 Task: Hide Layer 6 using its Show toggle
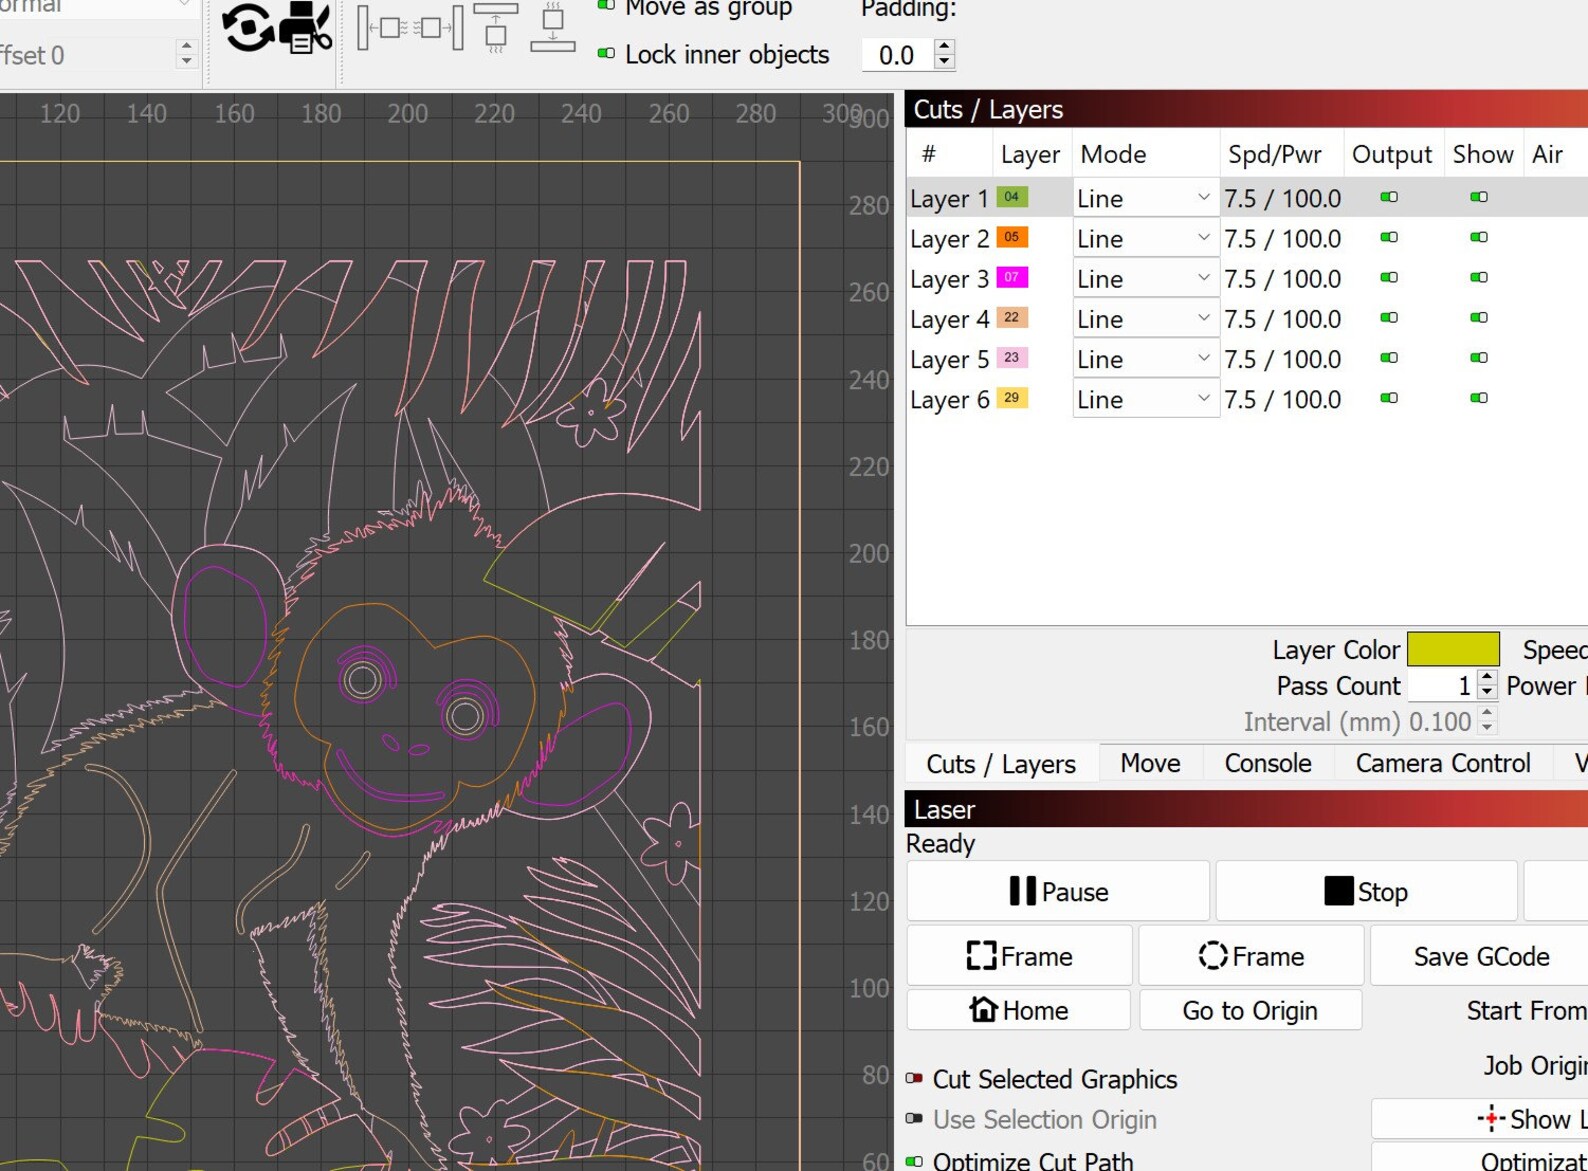[x=1479, y=398]
